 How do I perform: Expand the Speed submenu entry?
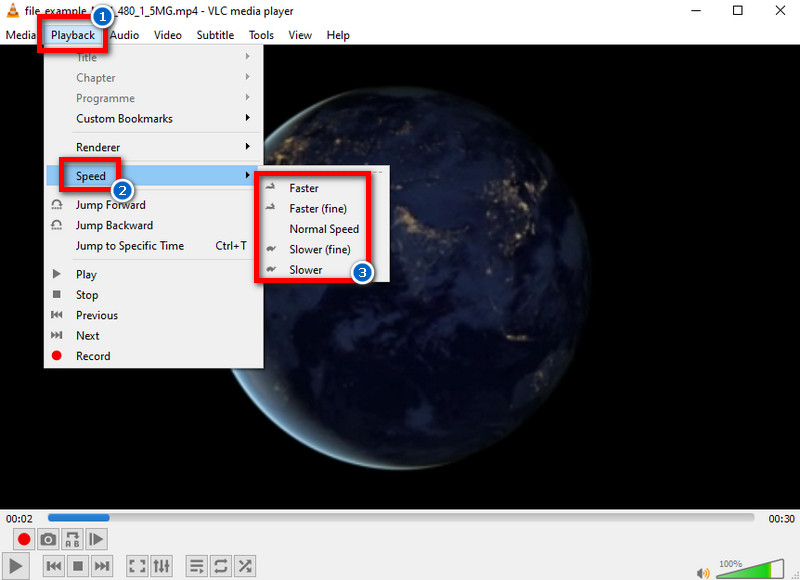click(x=154, y=175)
